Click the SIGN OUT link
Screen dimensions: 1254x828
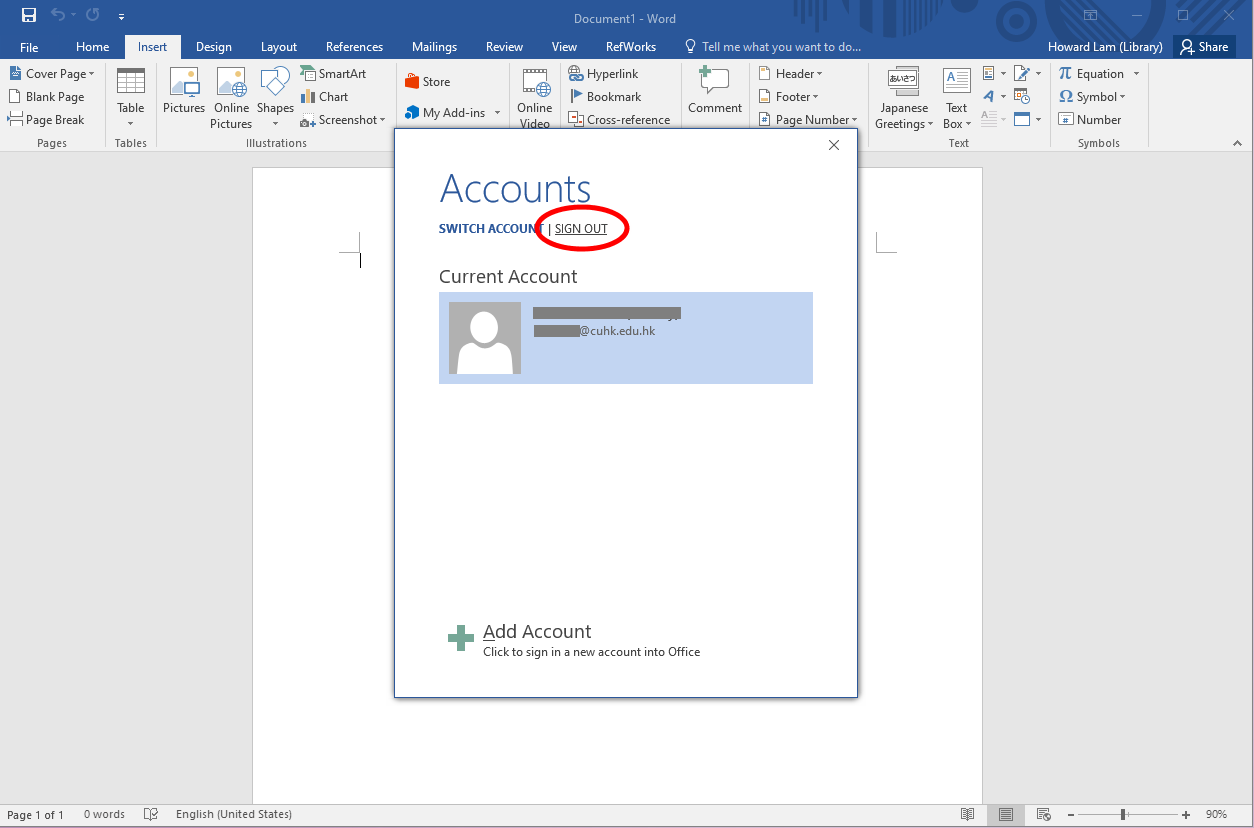[x=581, y=229]
